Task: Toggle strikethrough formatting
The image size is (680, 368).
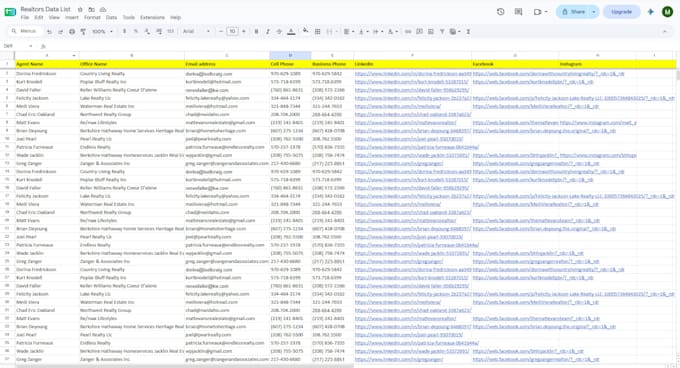Action: tap(279, 32)
